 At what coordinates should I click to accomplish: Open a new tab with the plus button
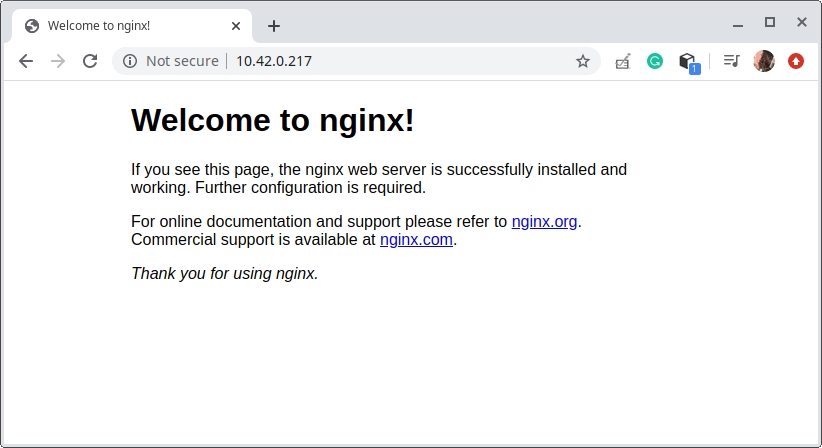[274, 26]
